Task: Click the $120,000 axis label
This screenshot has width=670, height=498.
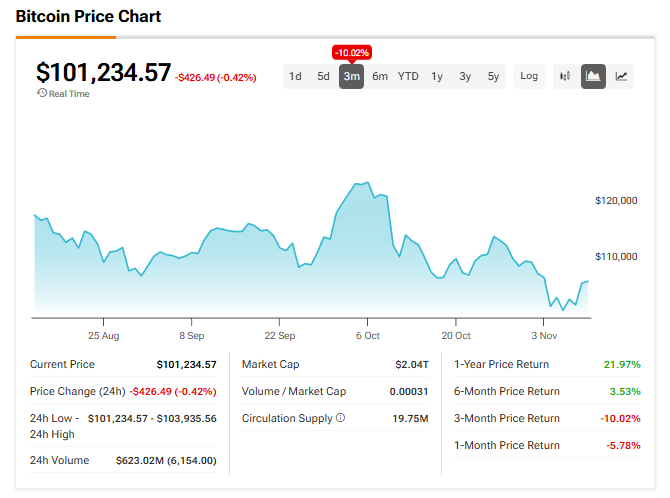Action: click(x=616, y=200)
